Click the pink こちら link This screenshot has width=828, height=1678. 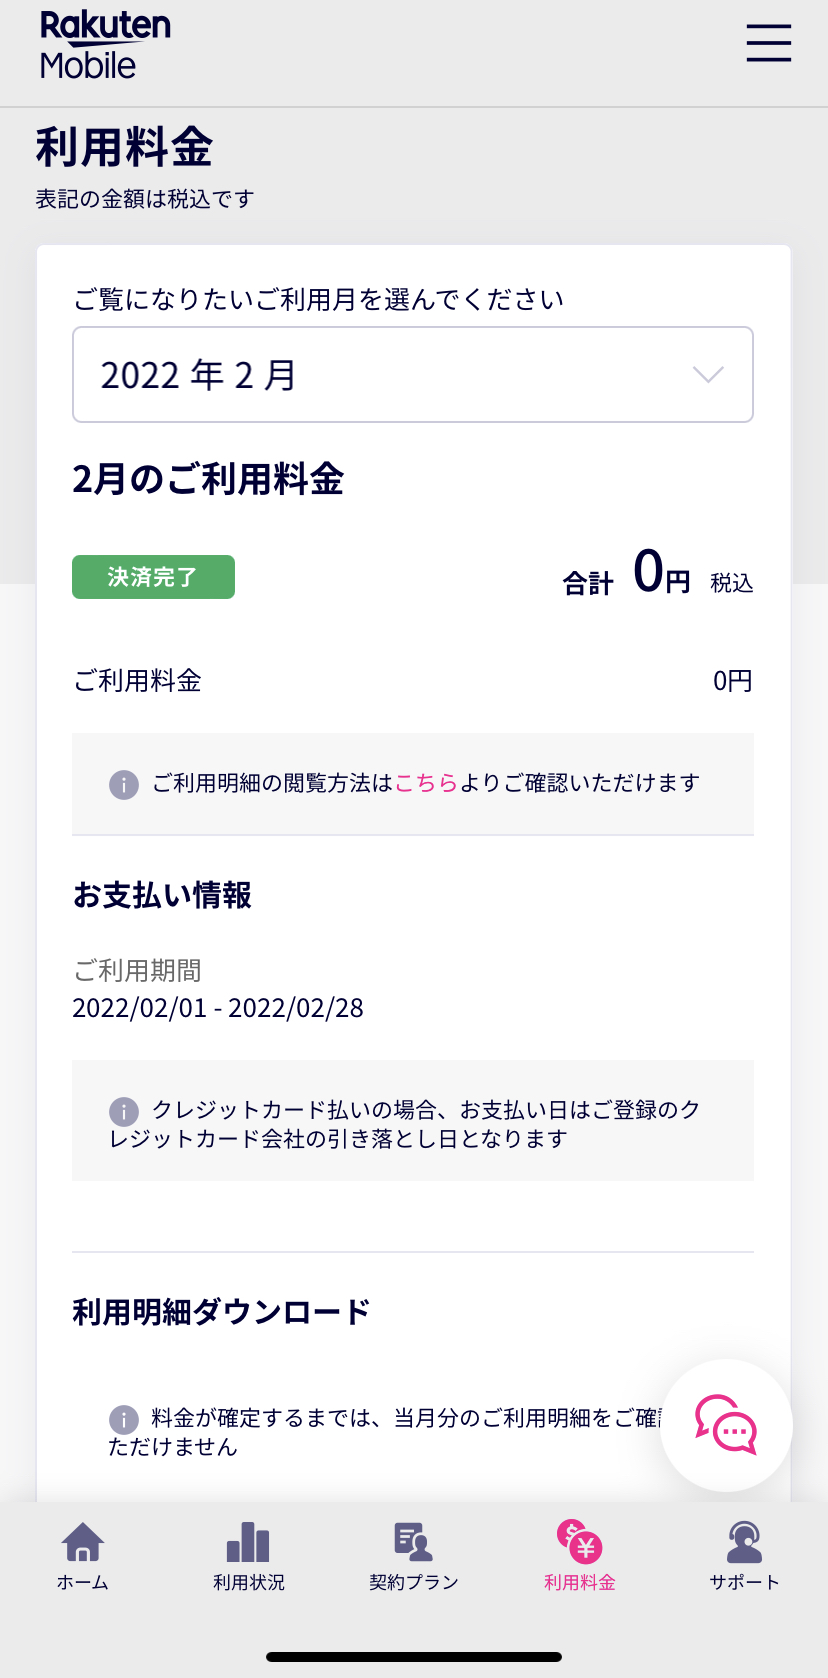pyautogui.click(x=426, y=783)
